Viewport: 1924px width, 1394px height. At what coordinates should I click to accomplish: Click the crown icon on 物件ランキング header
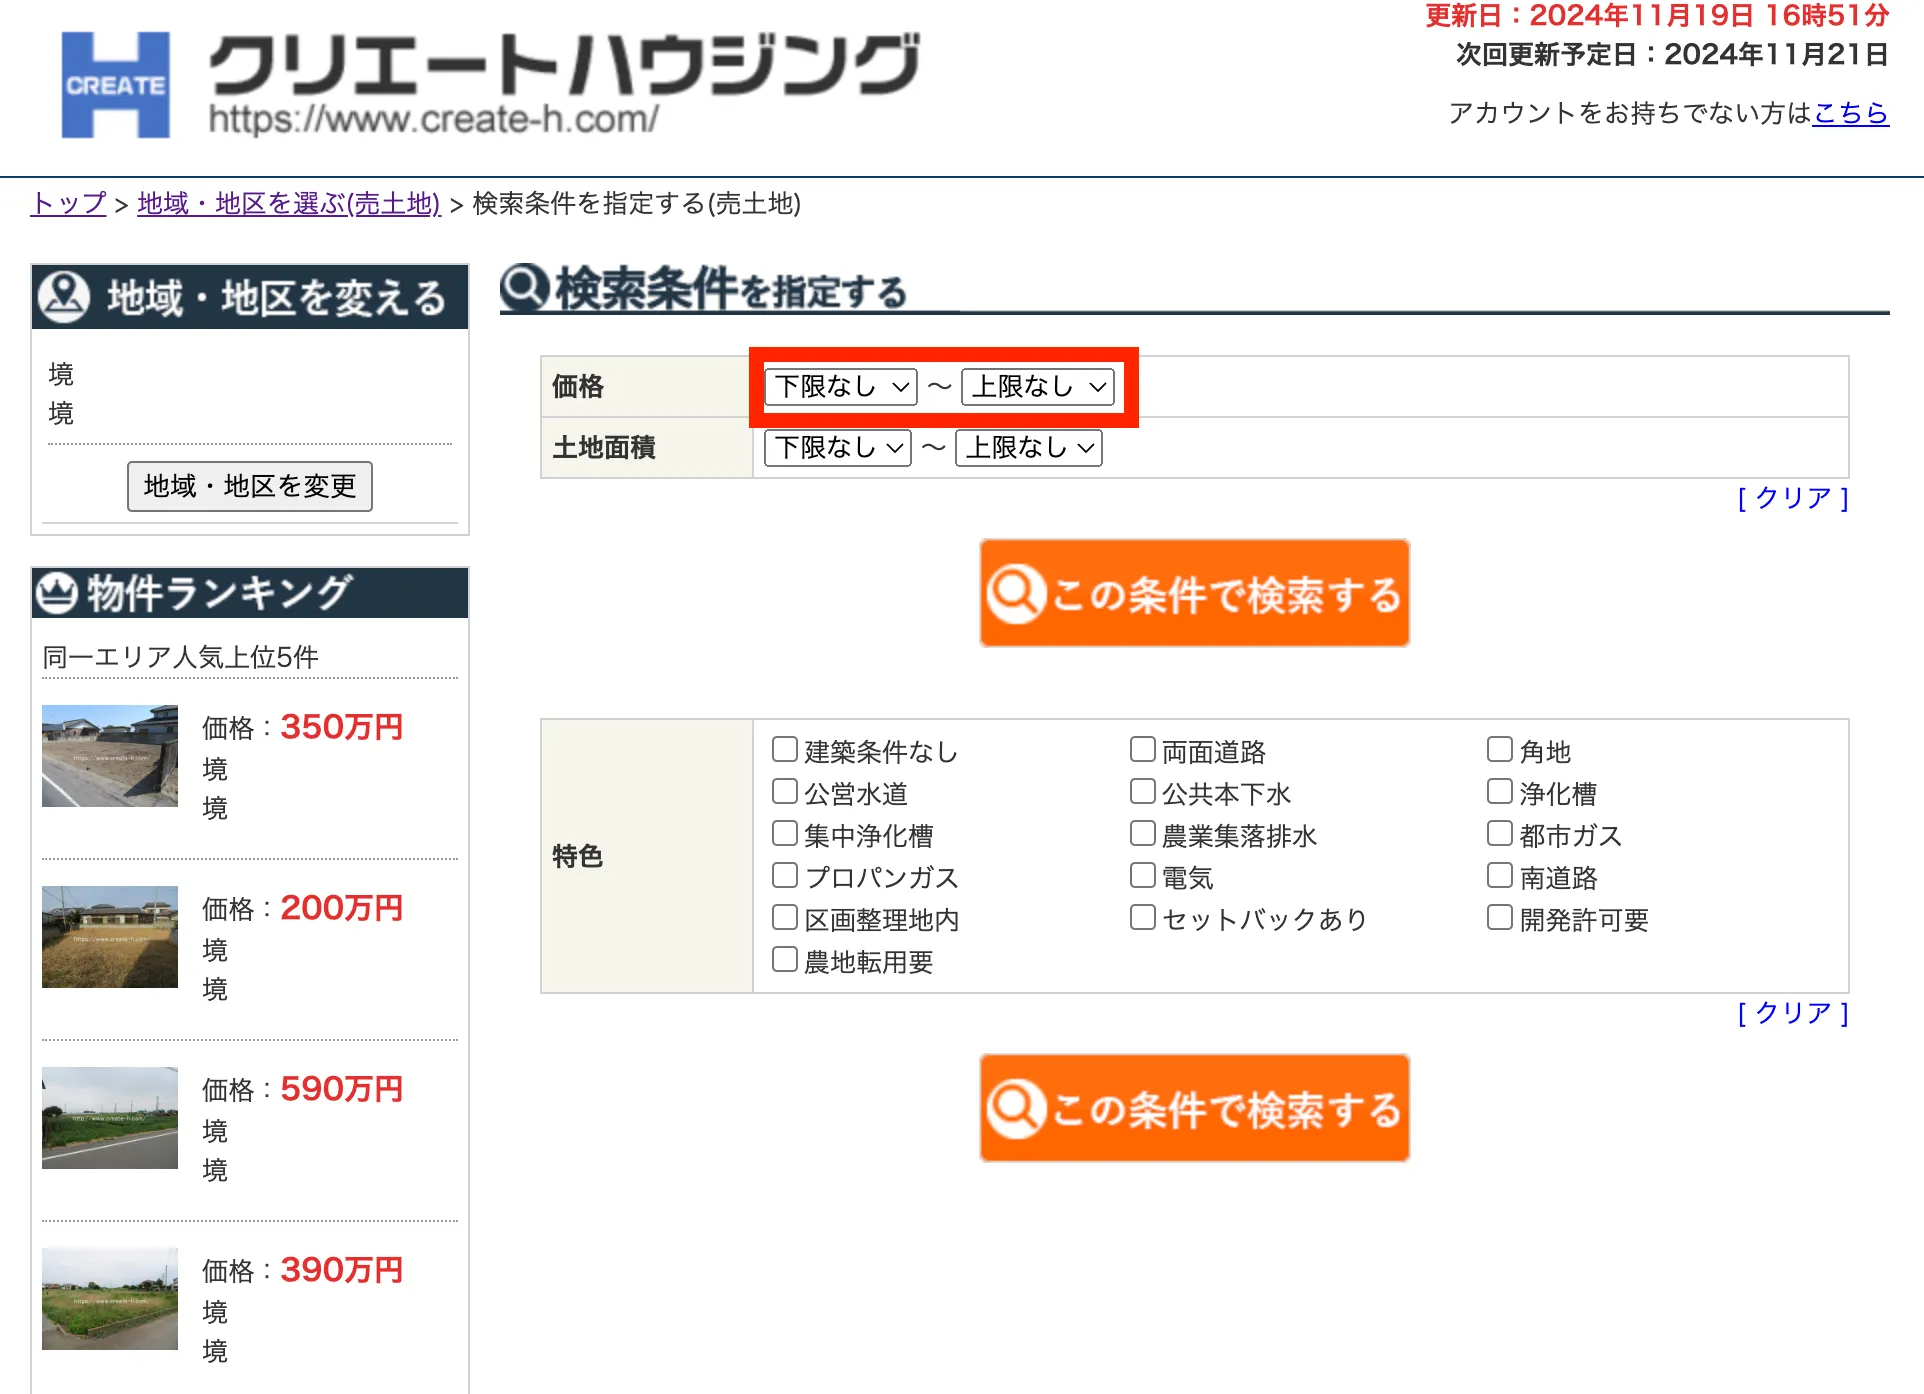57,592
